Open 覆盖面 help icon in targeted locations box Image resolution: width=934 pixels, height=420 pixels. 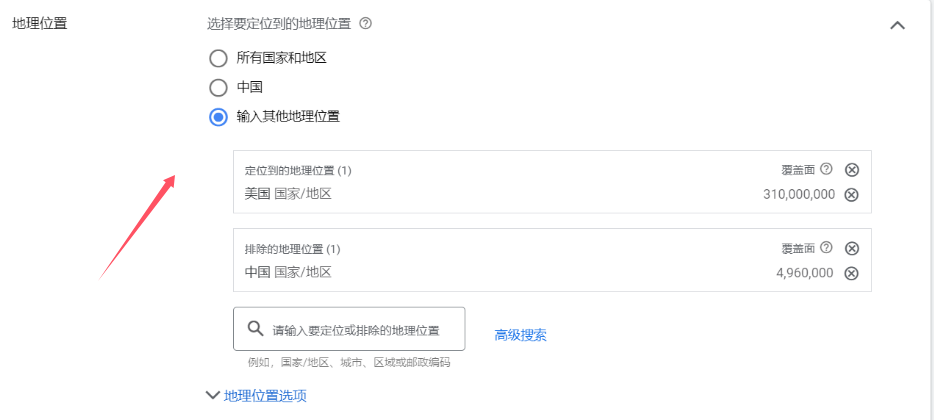(x=826, y=170)
